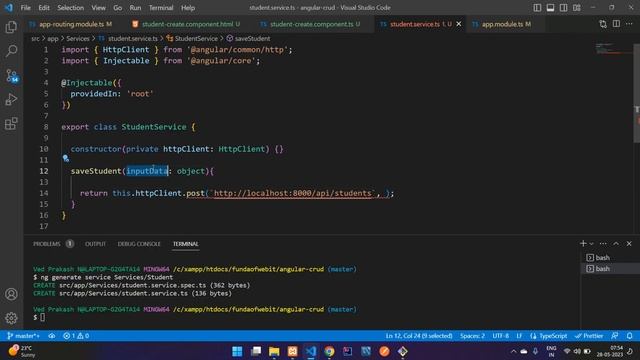640x360 pixels.
Task: Open the Manage gear settings menu
Action: pyautogui.click(x=11, y=318)
